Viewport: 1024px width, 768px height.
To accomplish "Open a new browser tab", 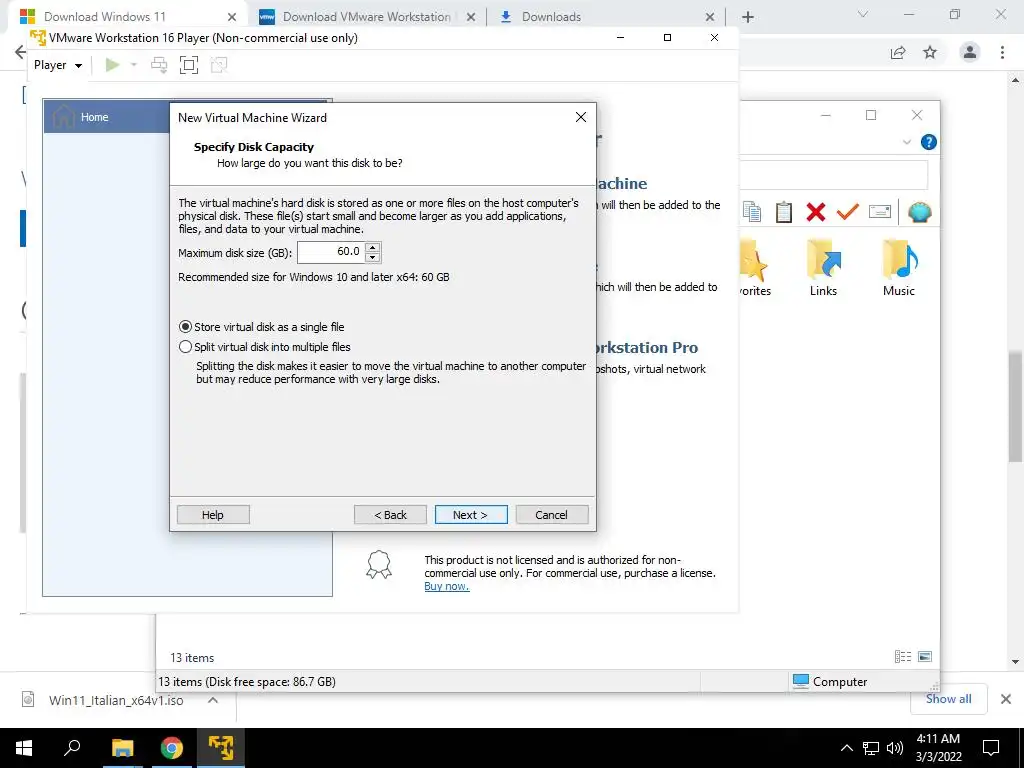I will click(x=748, y=17).
